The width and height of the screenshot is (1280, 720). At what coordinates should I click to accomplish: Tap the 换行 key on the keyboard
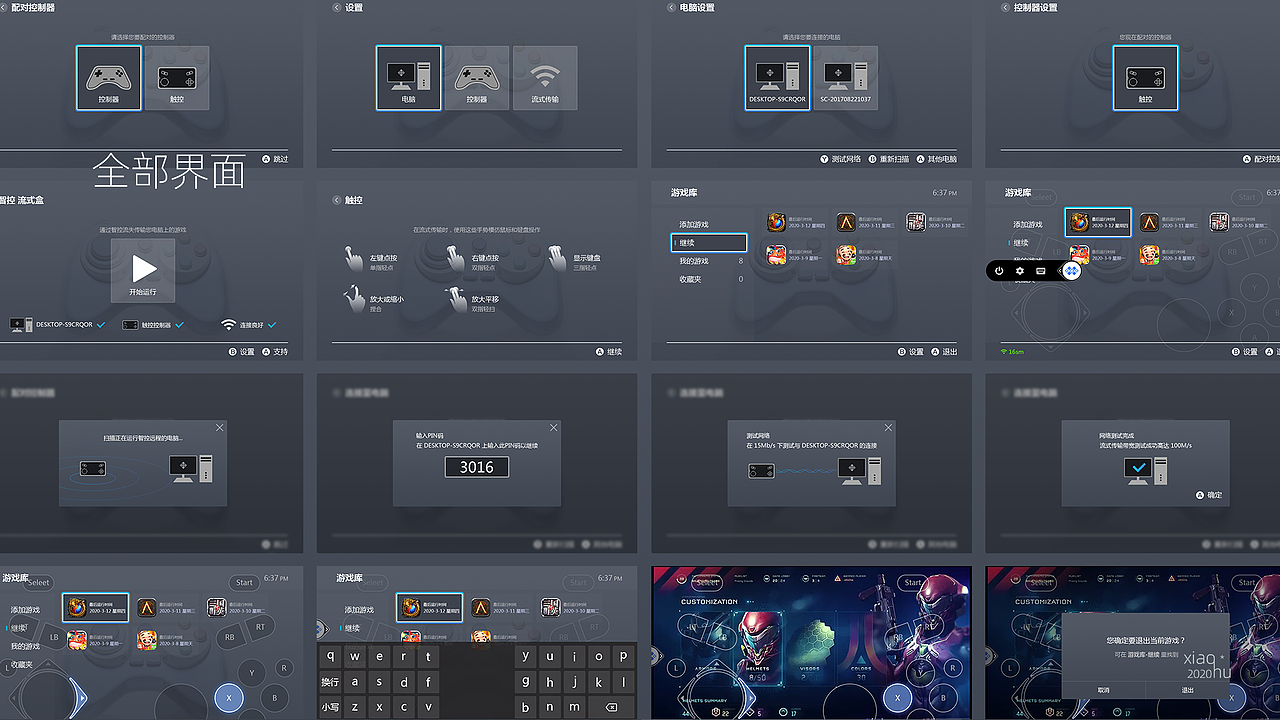330,682
